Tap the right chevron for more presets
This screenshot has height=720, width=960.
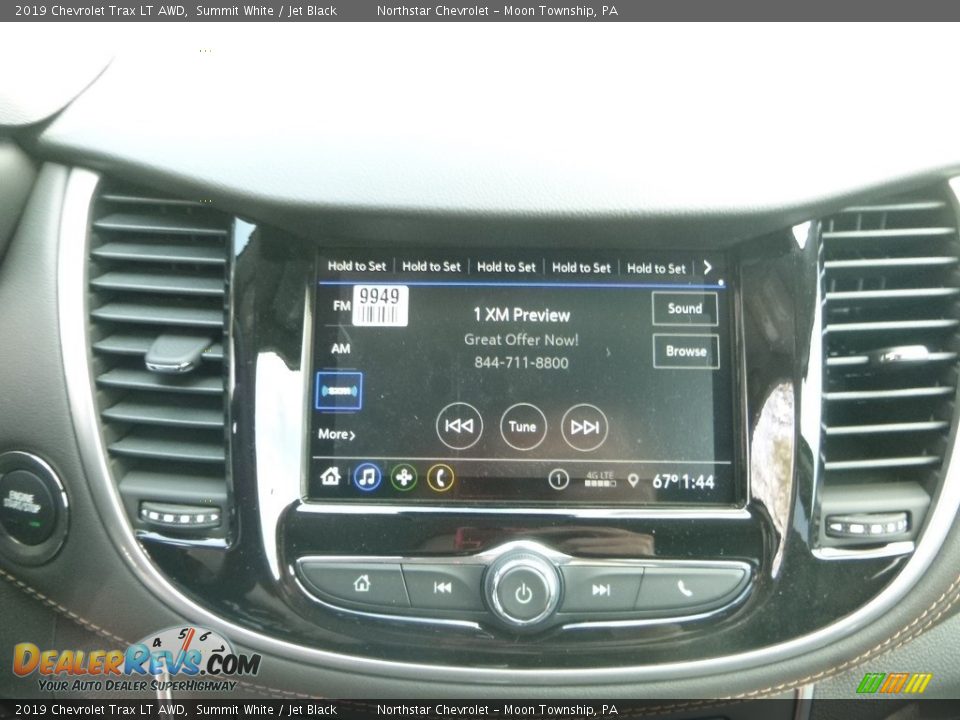point(707,267)
